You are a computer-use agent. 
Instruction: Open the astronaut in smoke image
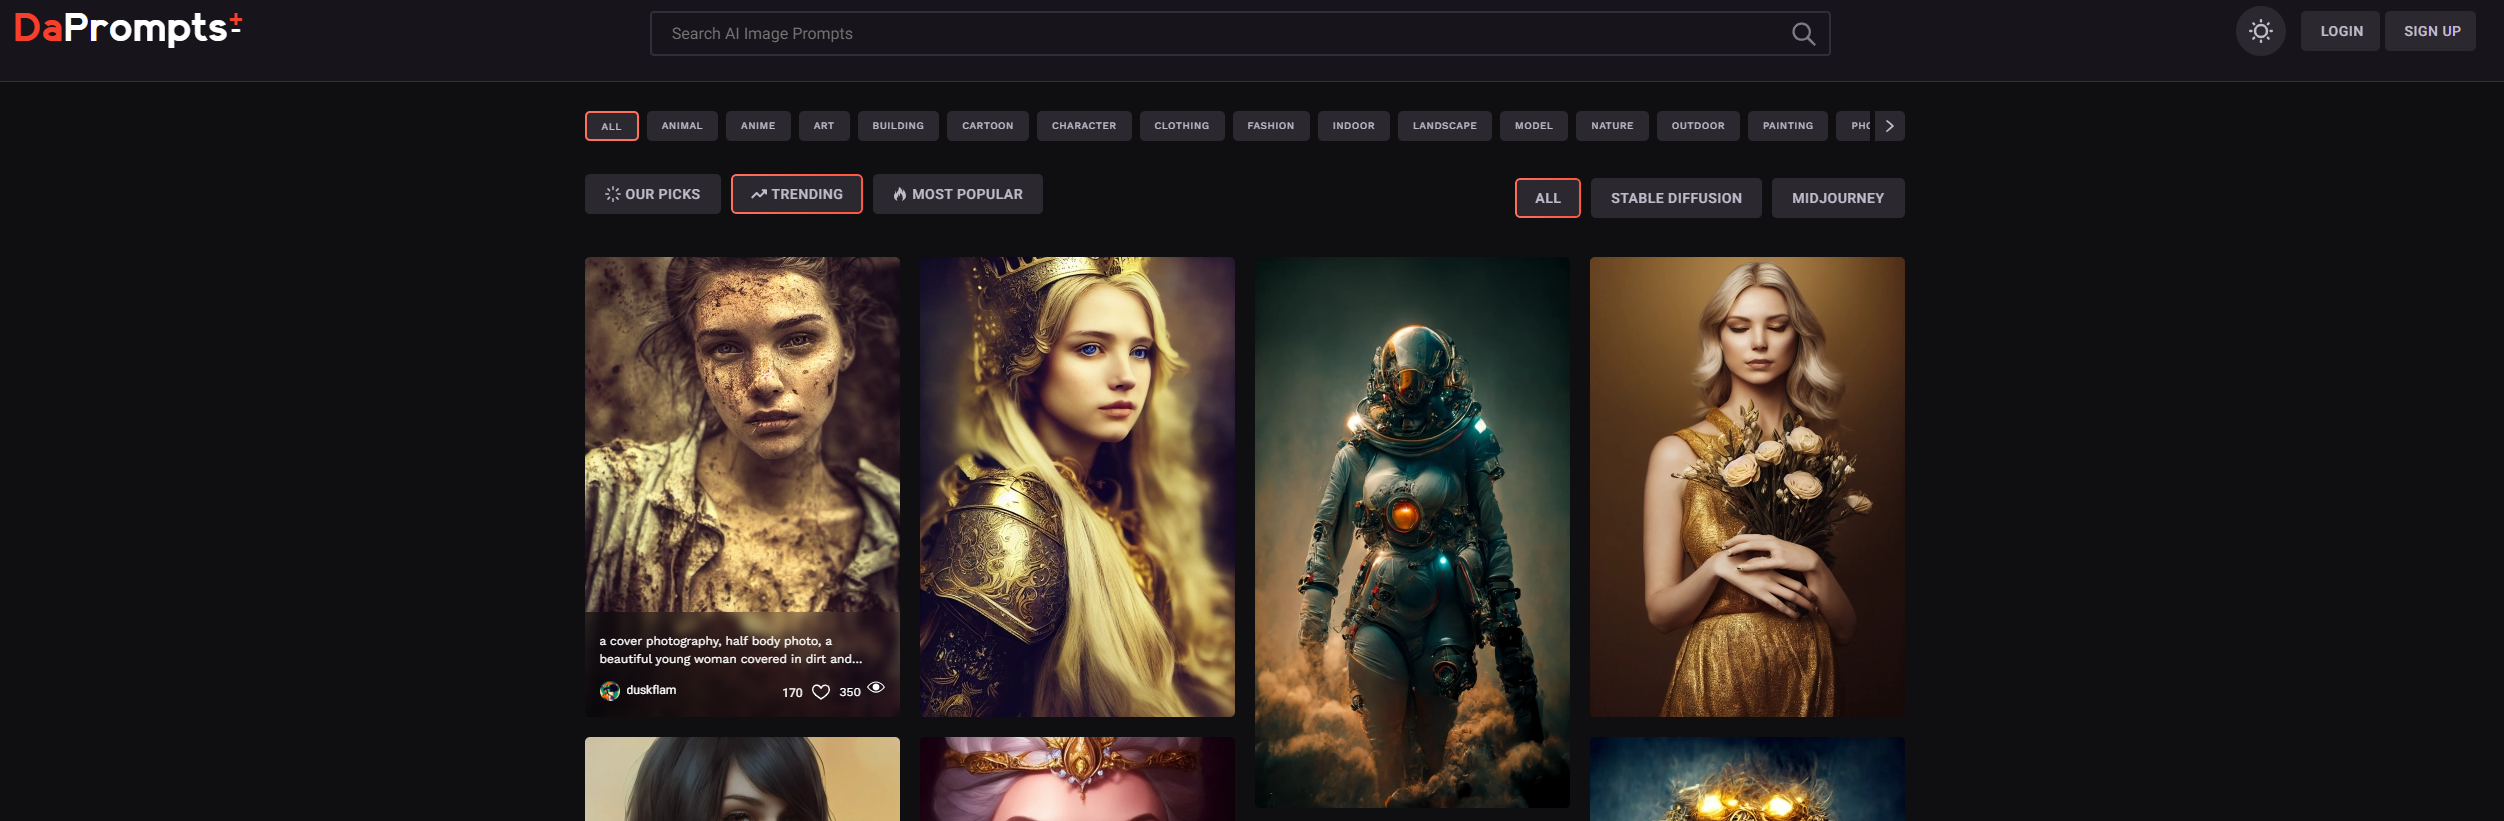pyautogui.click(x=1412, y=532)
